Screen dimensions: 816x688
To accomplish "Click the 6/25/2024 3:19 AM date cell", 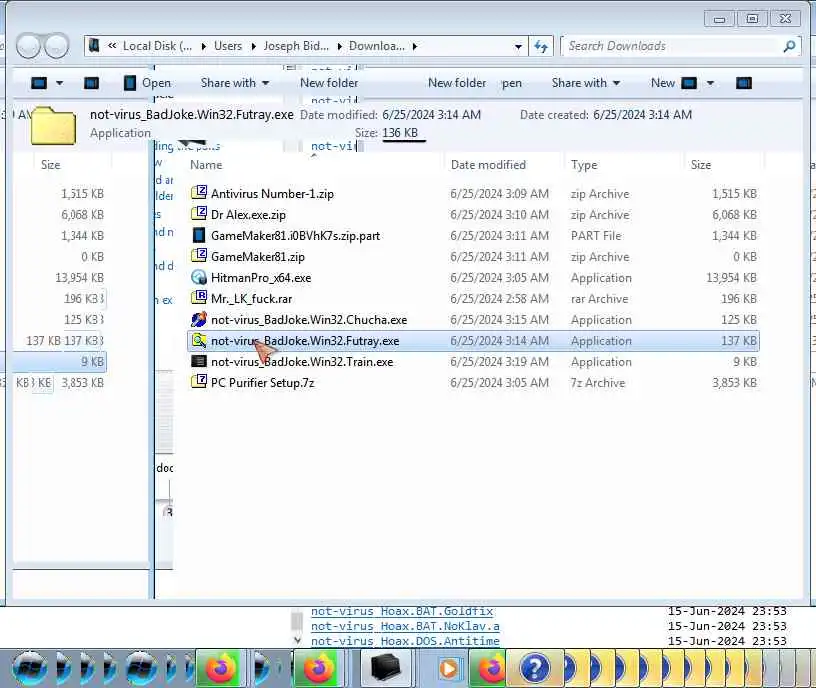I will pos(499,362).
